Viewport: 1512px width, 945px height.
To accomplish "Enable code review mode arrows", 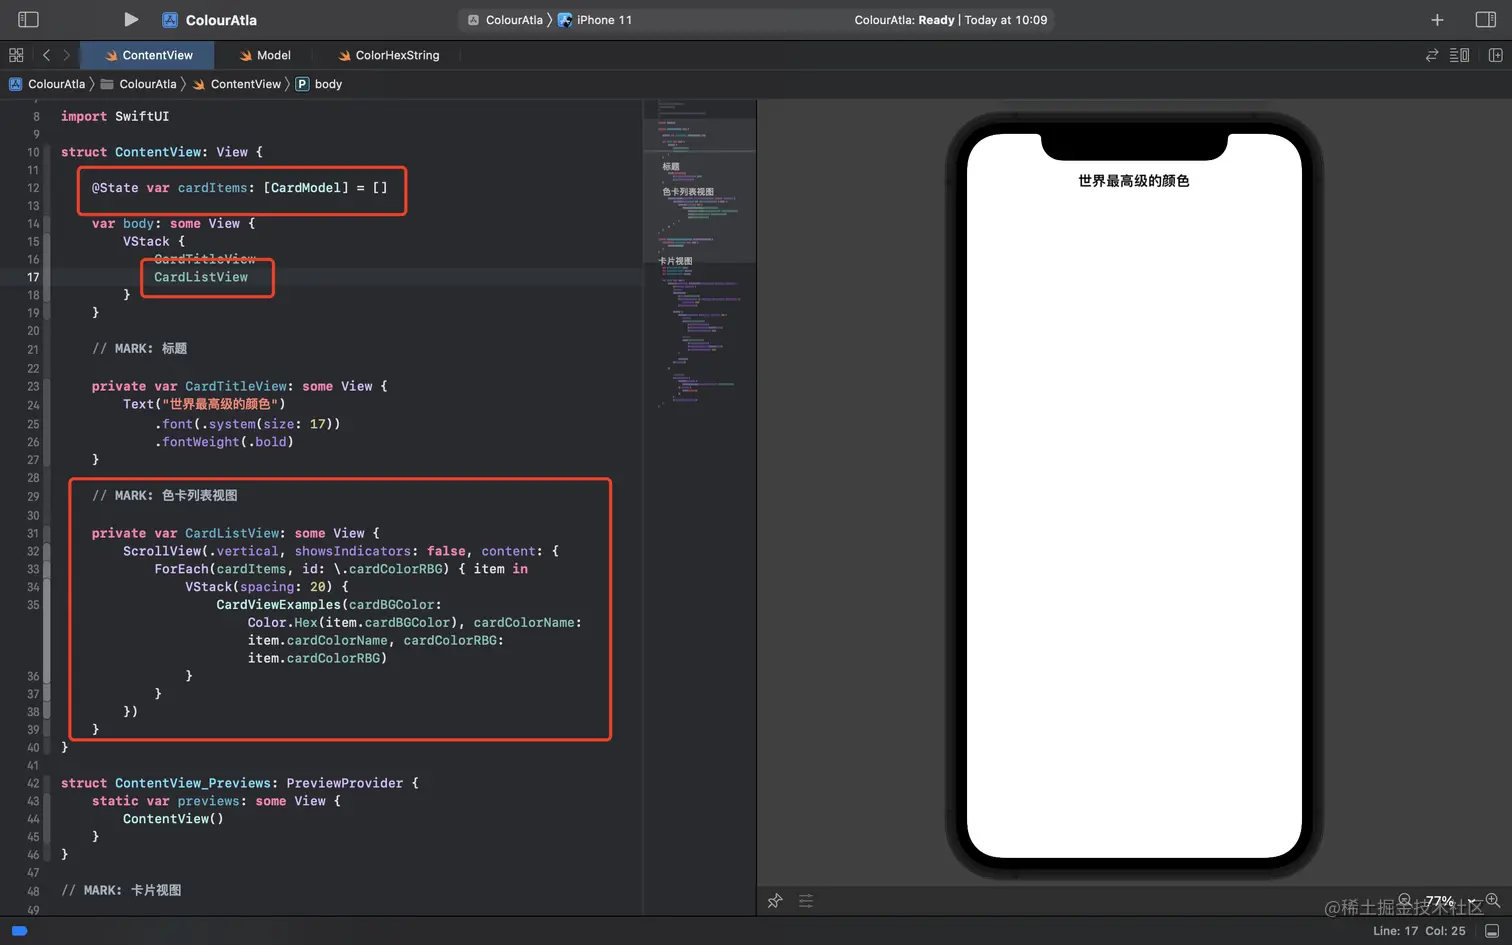I will pyautogui.click(x=1432, y=55).
